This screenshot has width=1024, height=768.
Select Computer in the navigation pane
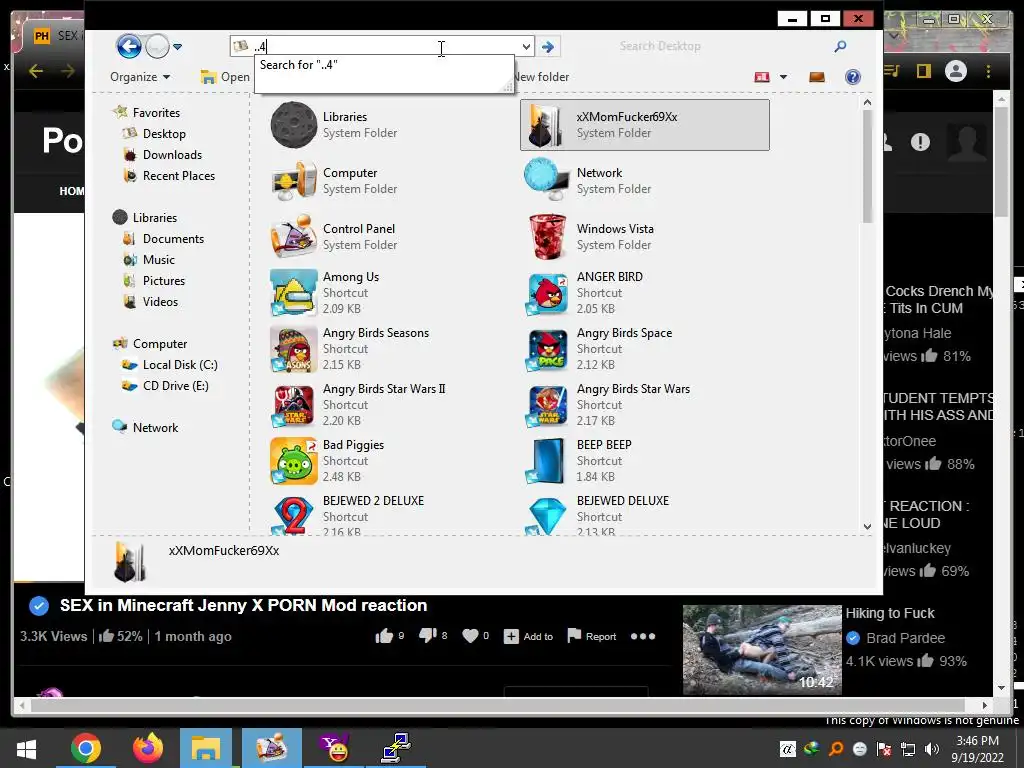159,344
